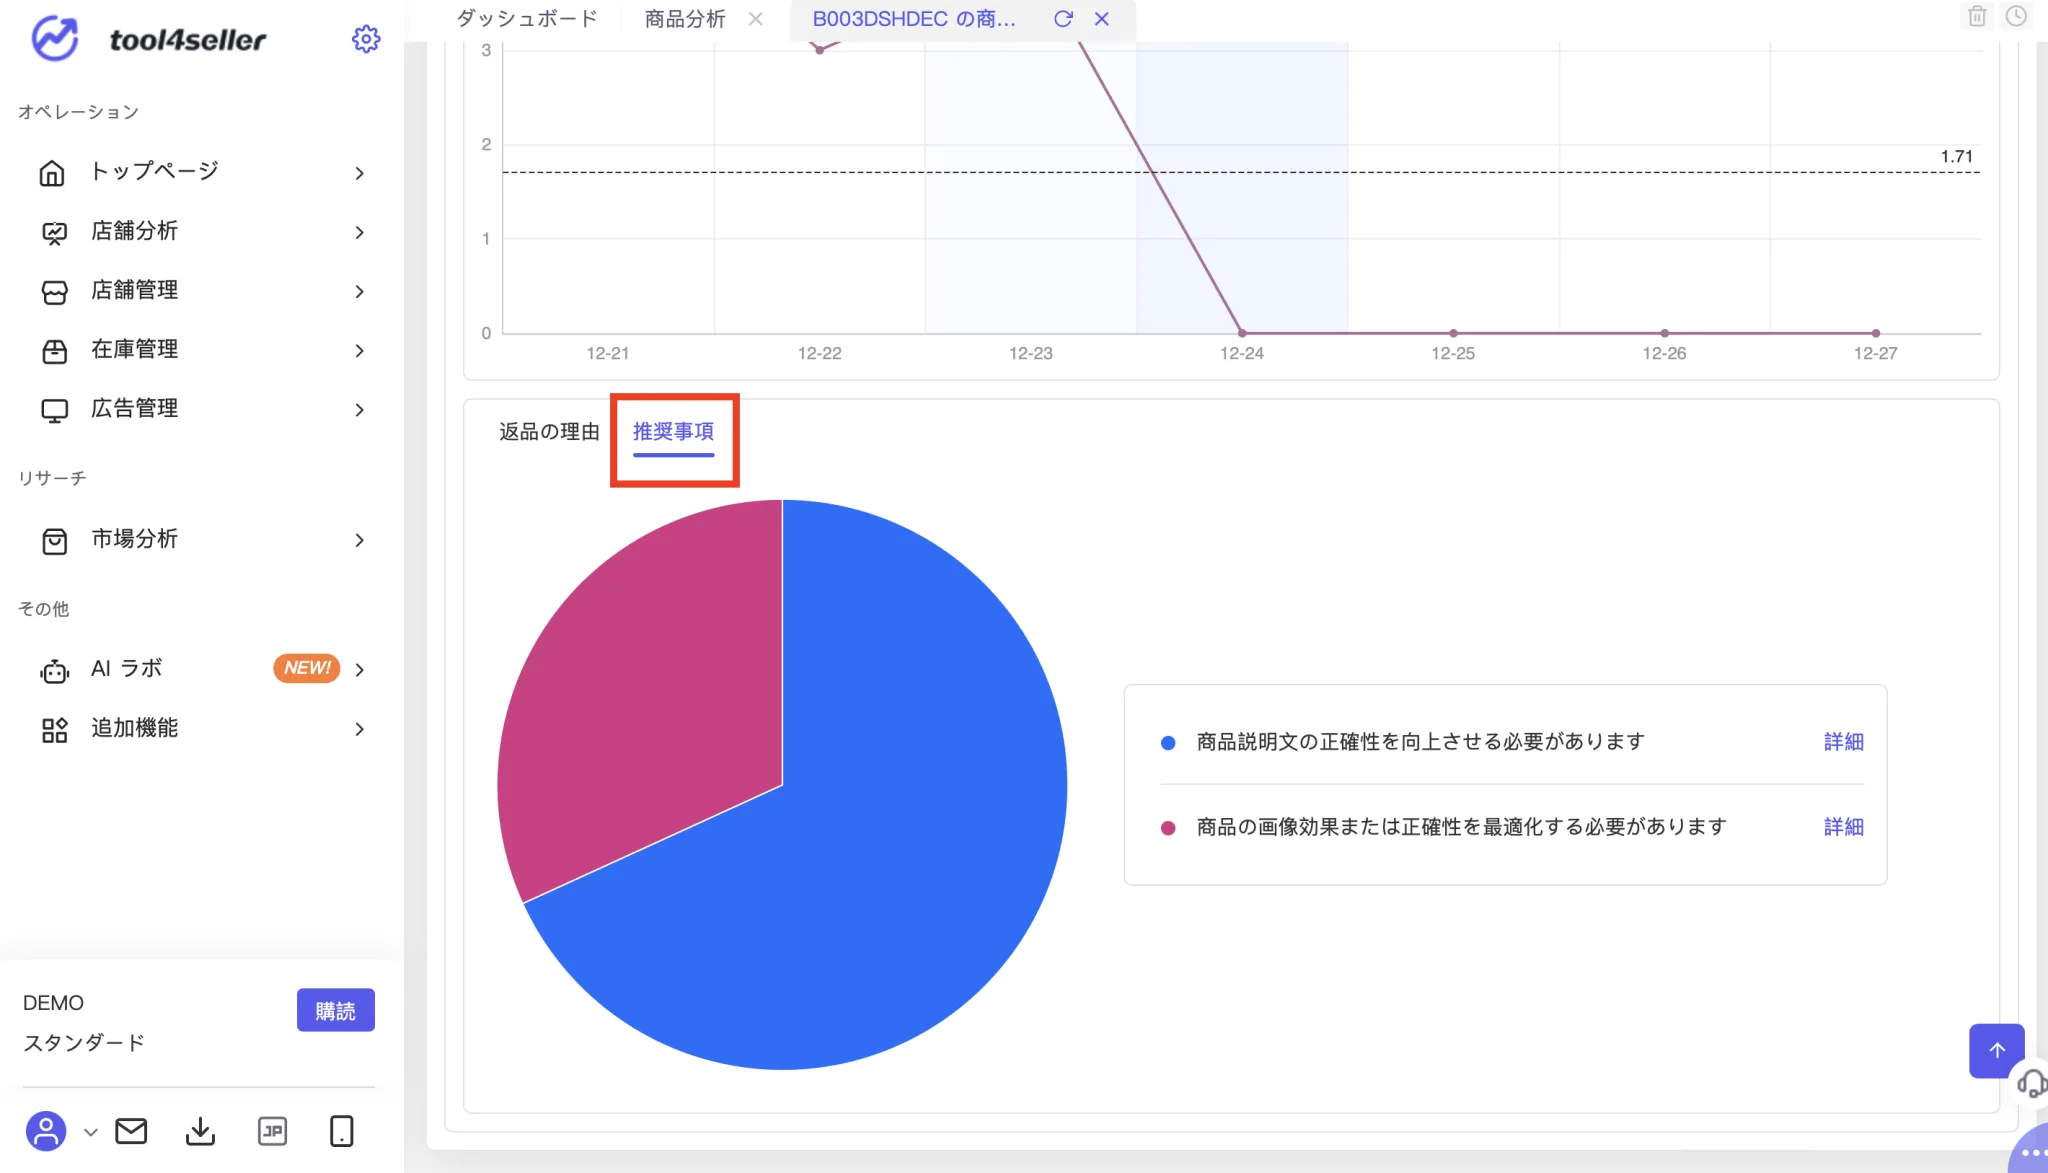Click the 購読 subscribe button
The height and width of the screenshot is (1173, 2048).
click(335, 1010)
